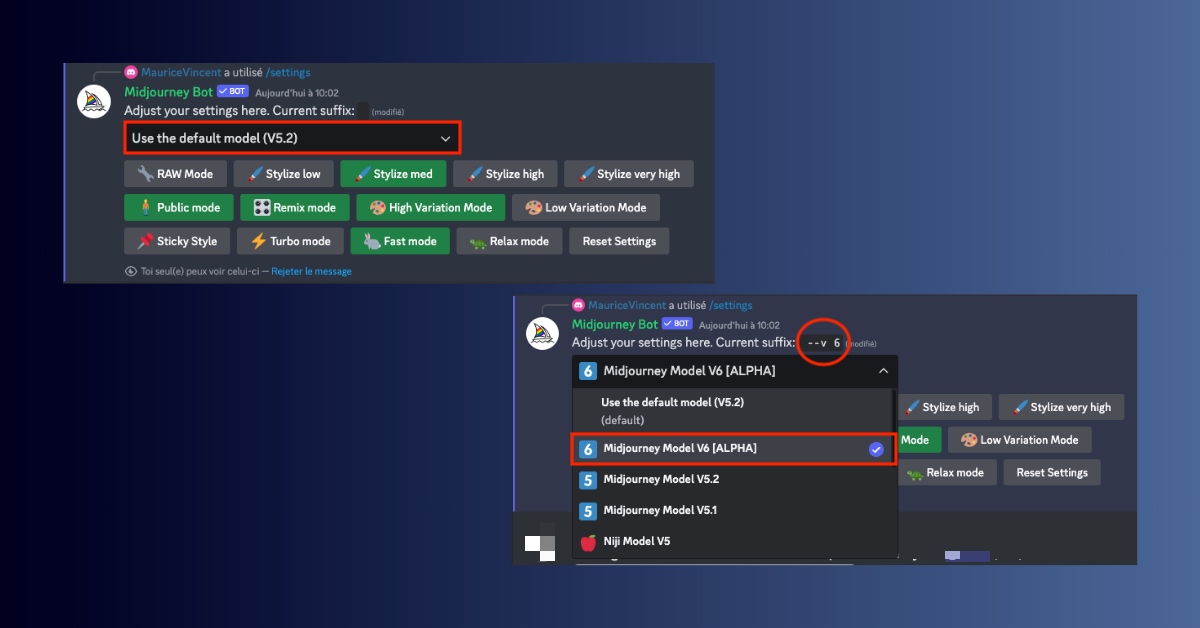Collapse the open model dropdown using the up chevron

coord(882,371)
